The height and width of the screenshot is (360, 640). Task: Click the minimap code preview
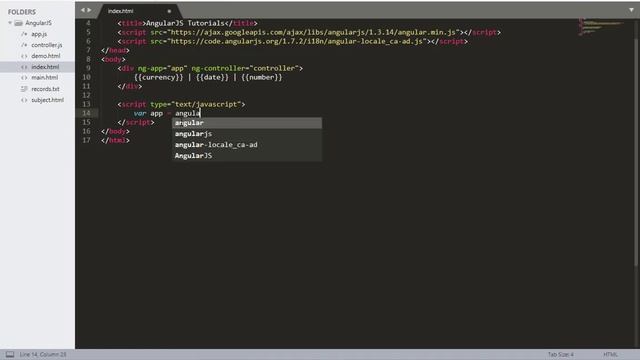600,27
